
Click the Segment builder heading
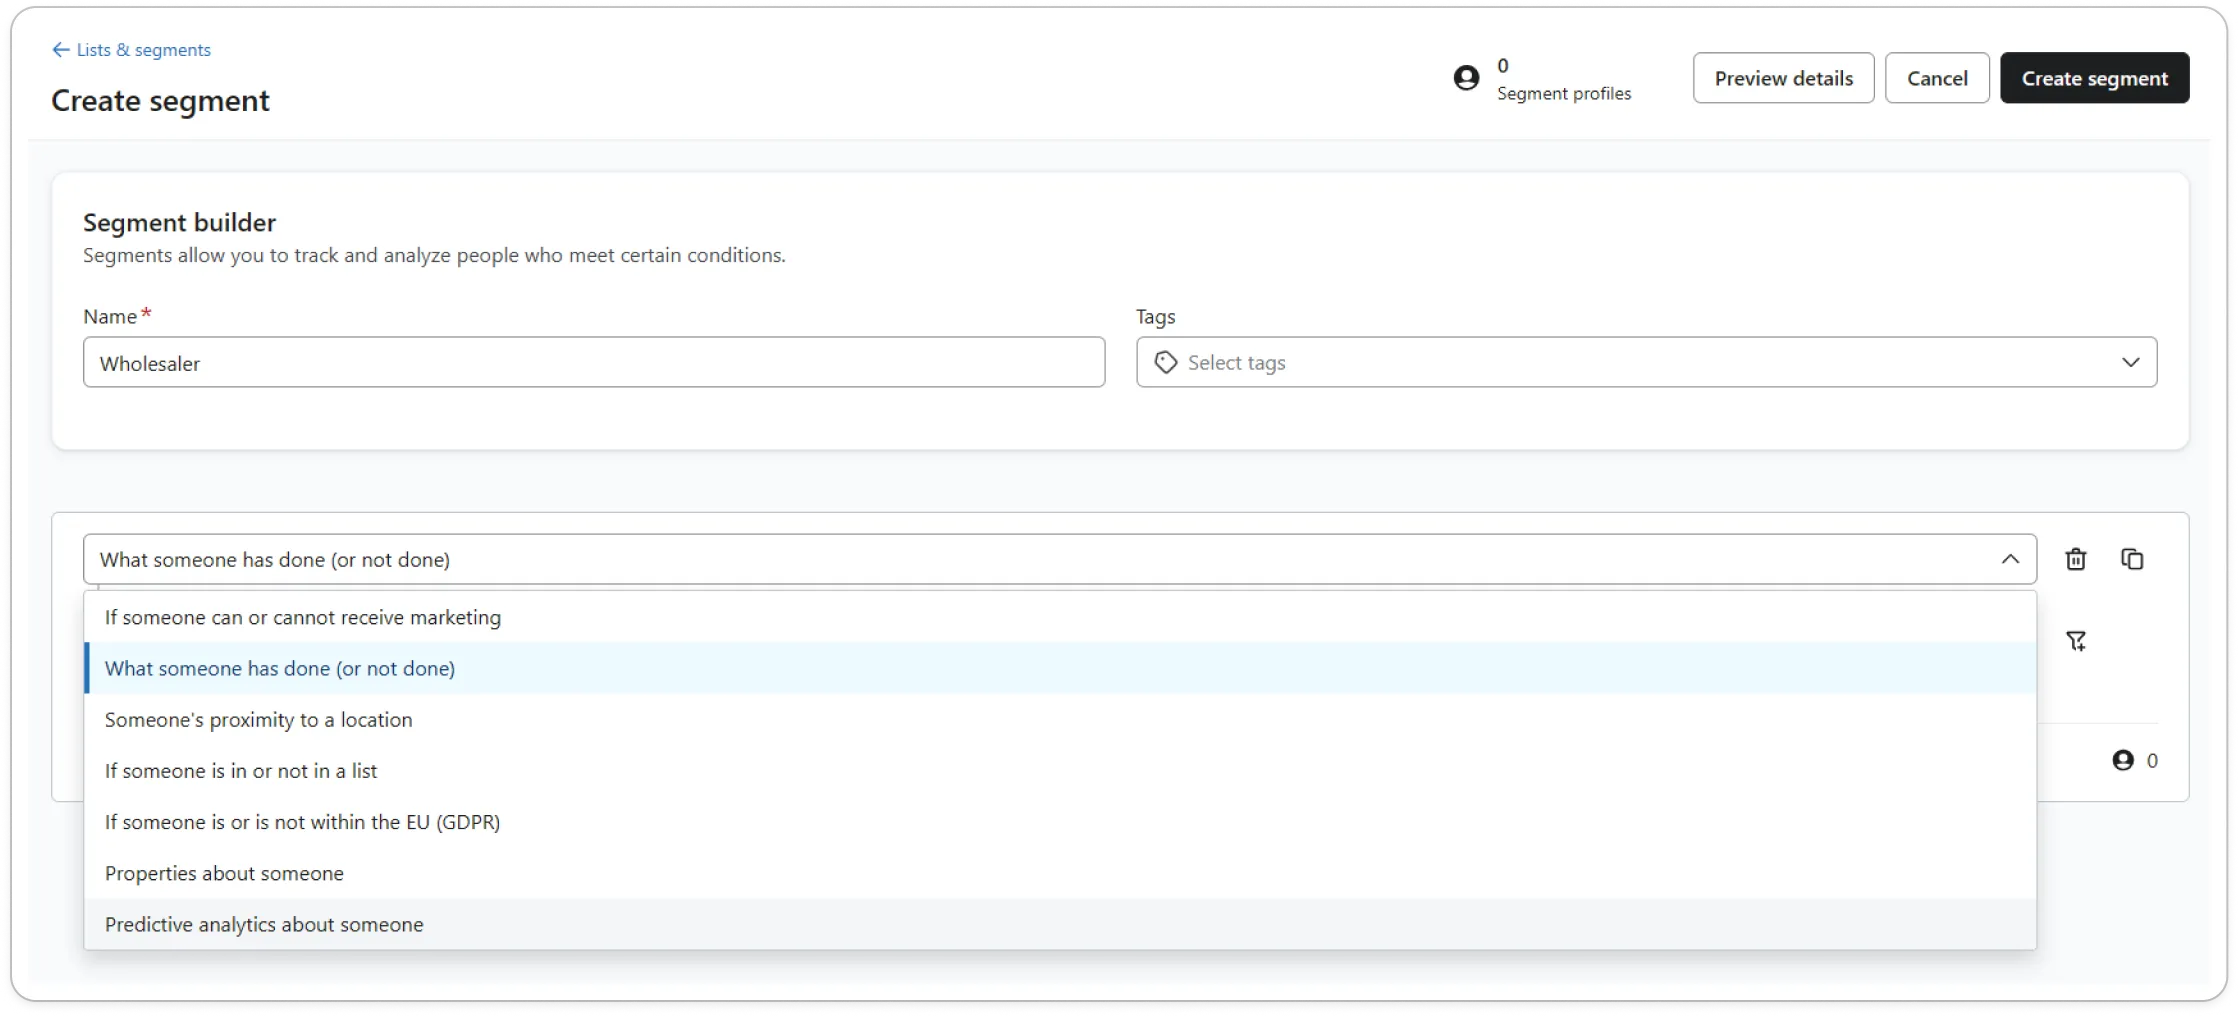tap(179, 222)
